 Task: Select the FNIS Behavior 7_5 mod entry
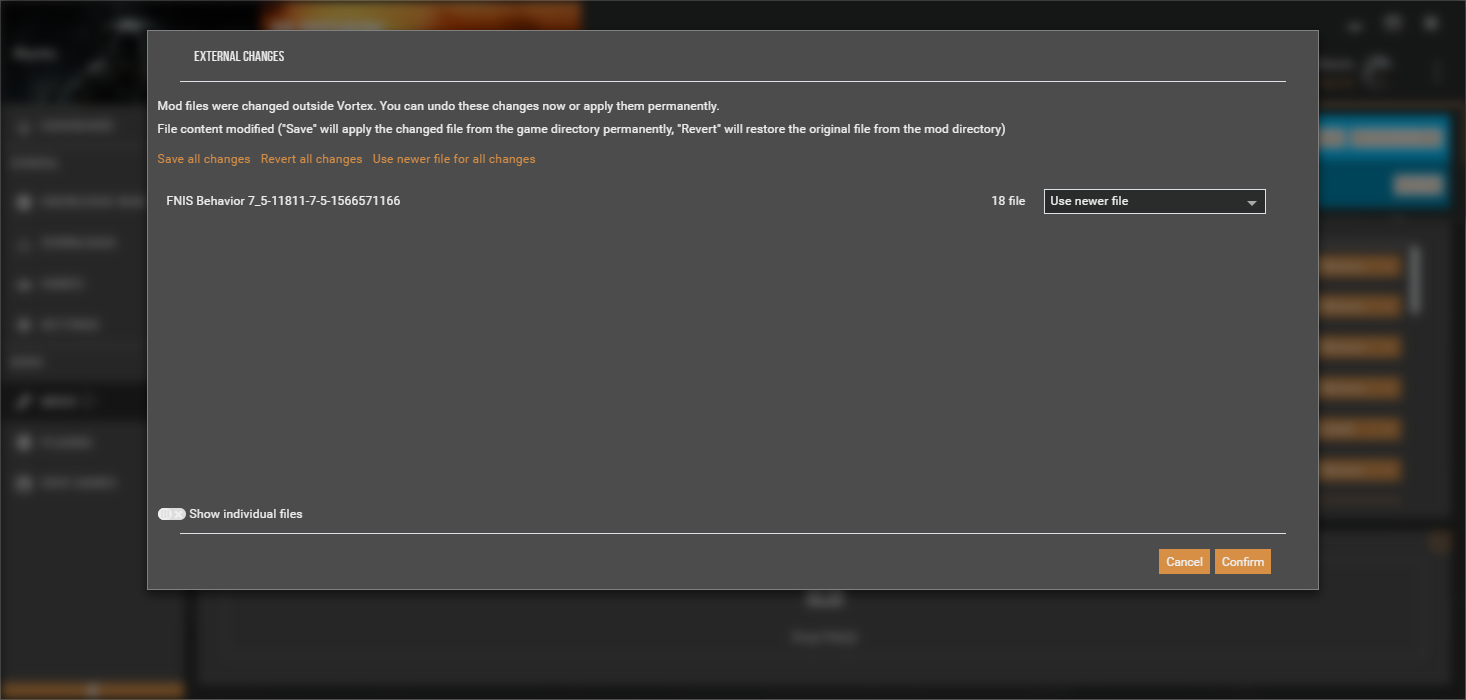click(x=283, y=201)
